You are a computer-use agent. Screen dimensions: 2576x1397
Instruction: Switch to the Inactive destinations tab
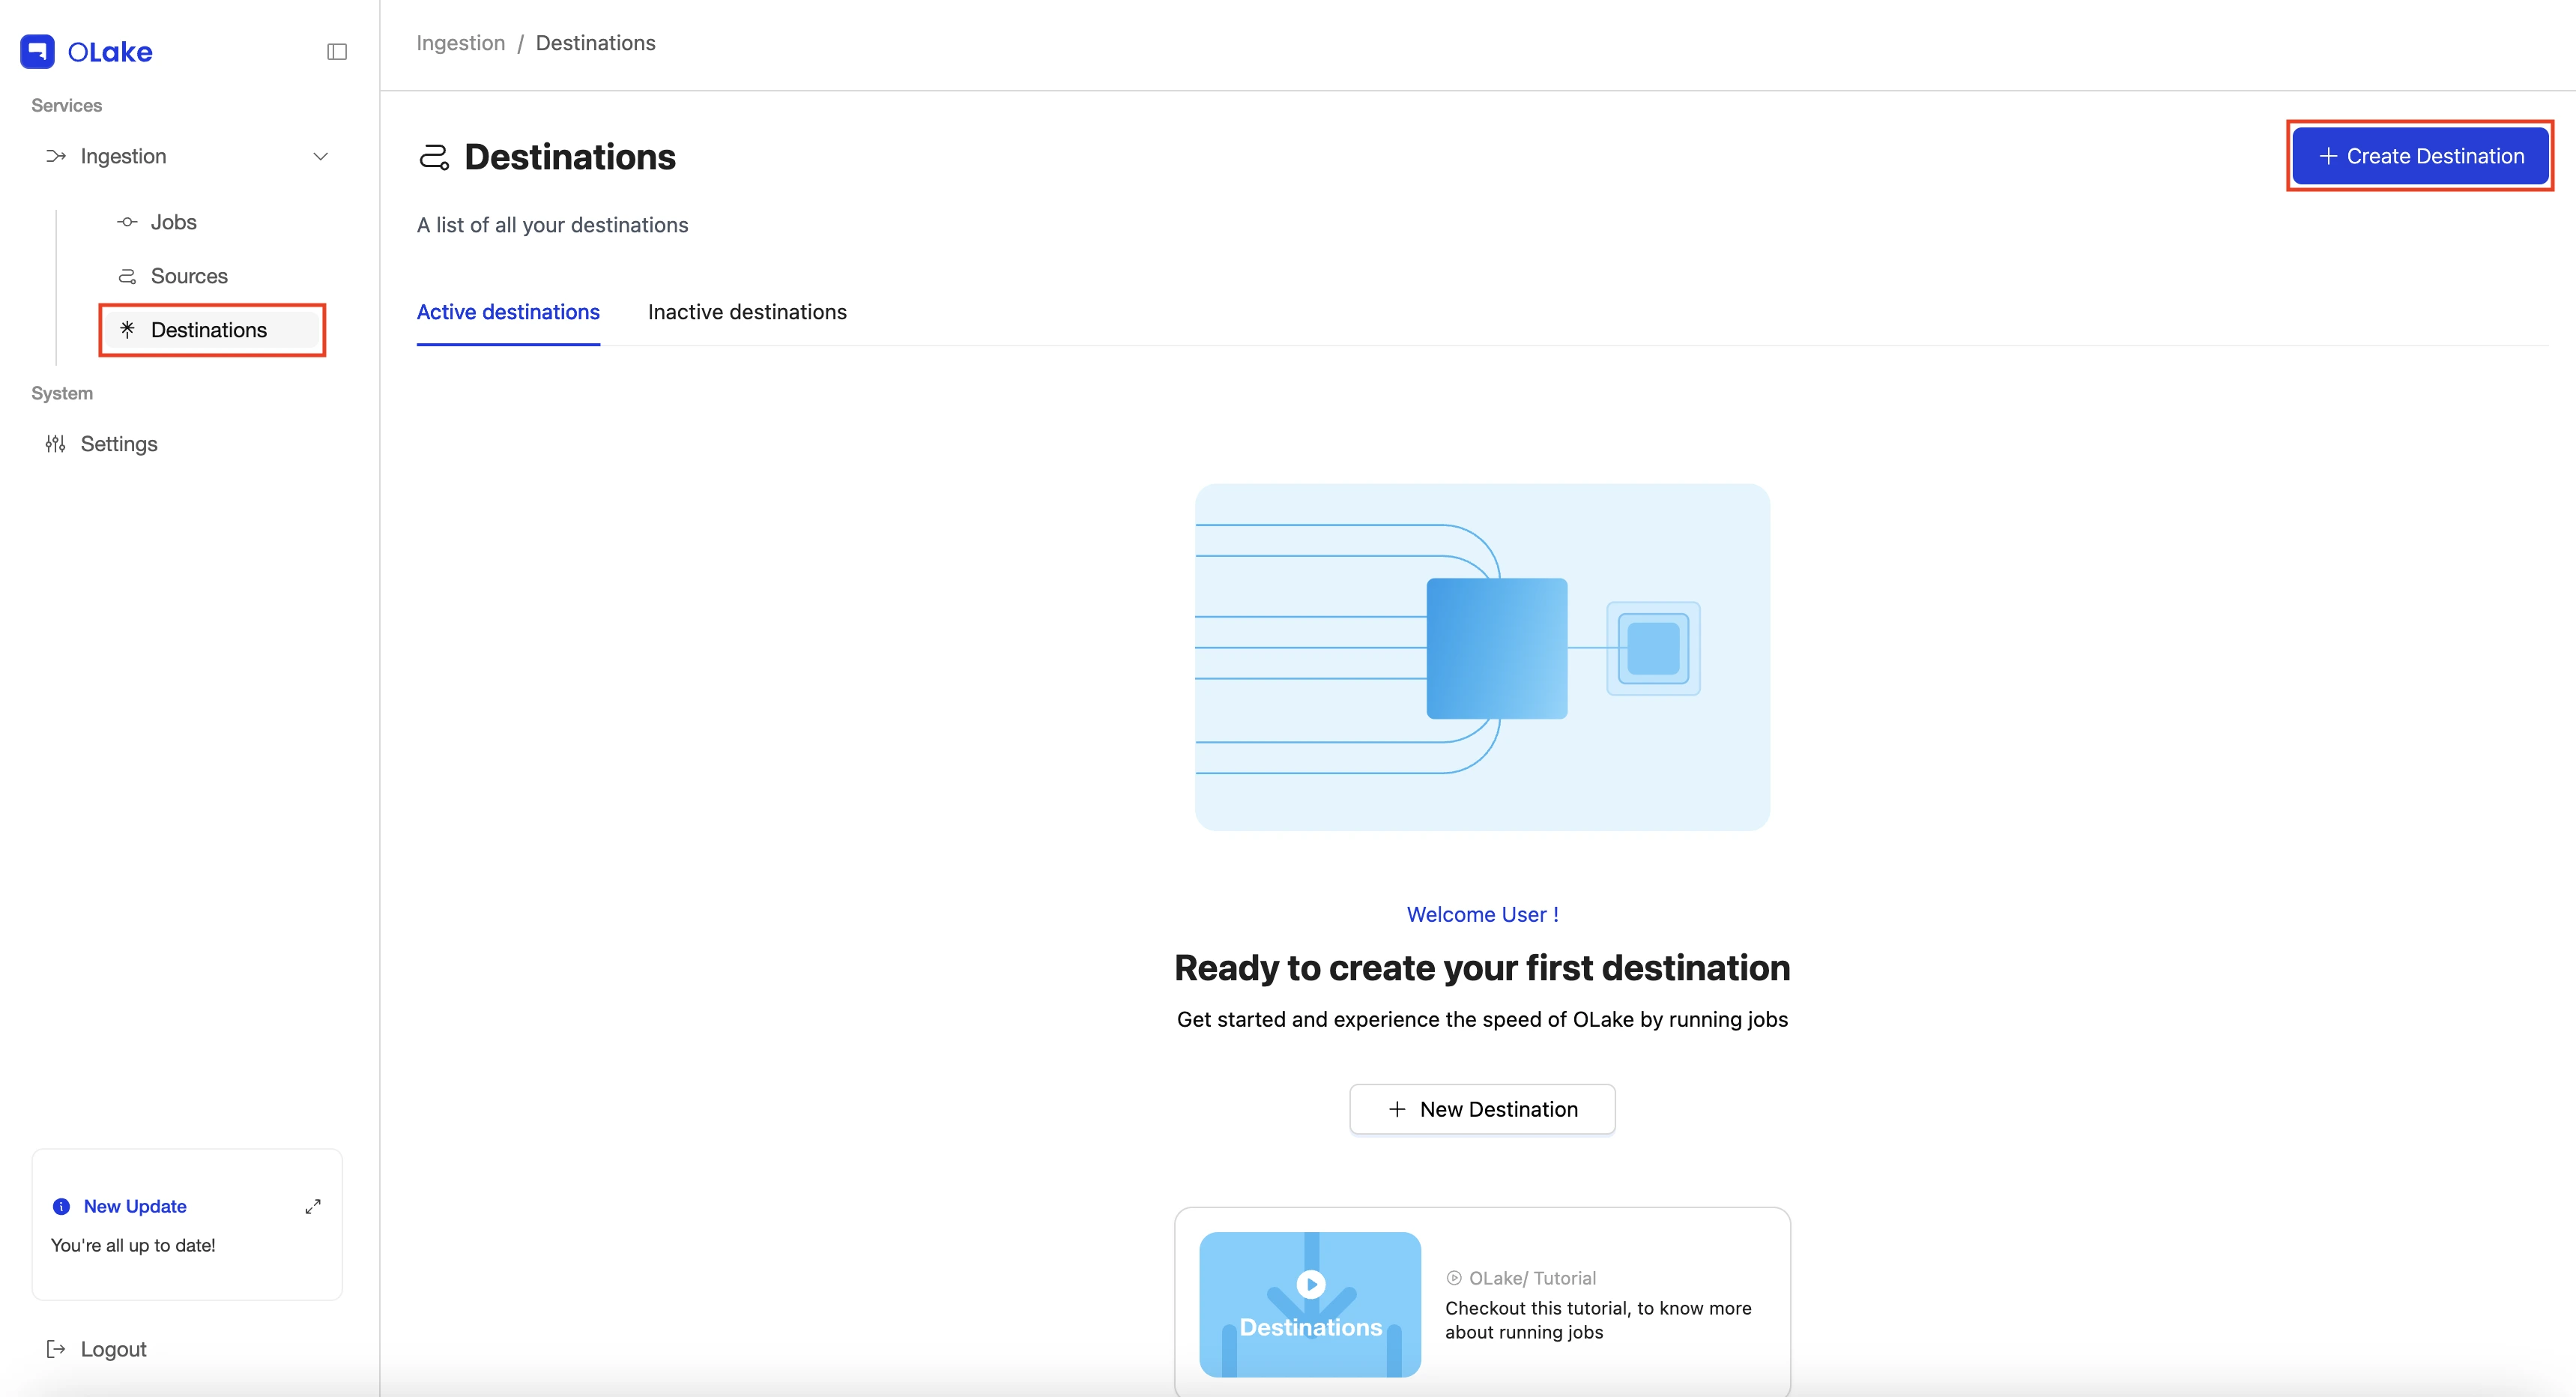coord(747,312)
